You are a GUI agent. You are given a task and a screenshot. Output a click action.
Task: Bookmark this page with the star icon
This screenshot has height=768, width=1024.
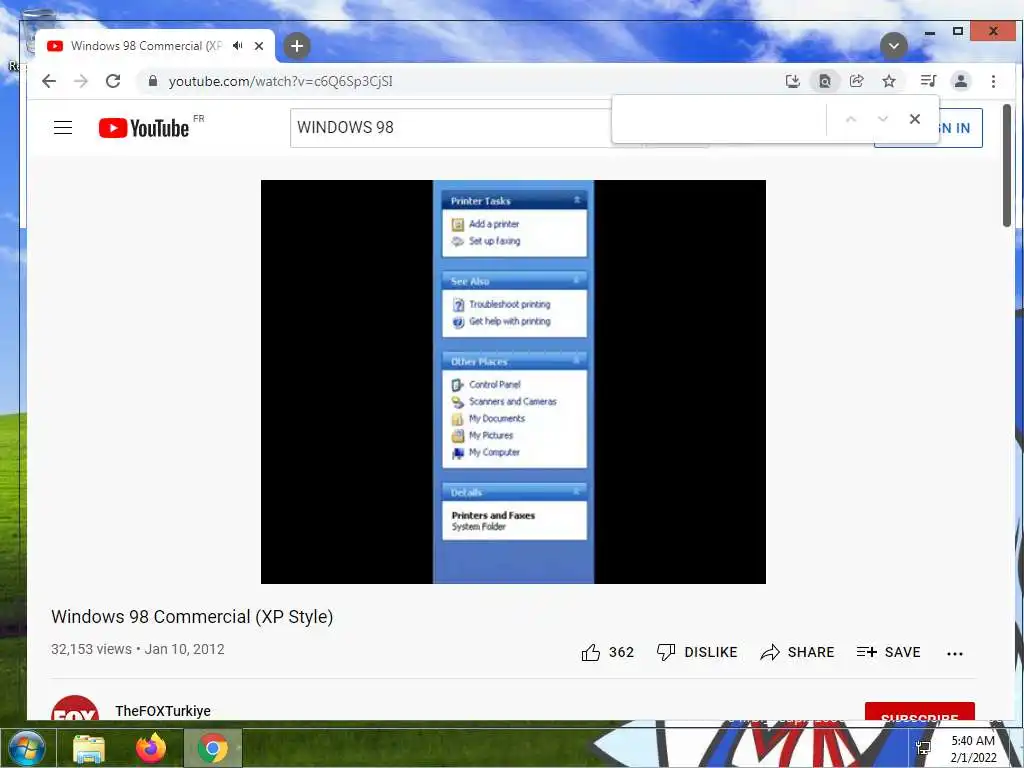(888, 81)
